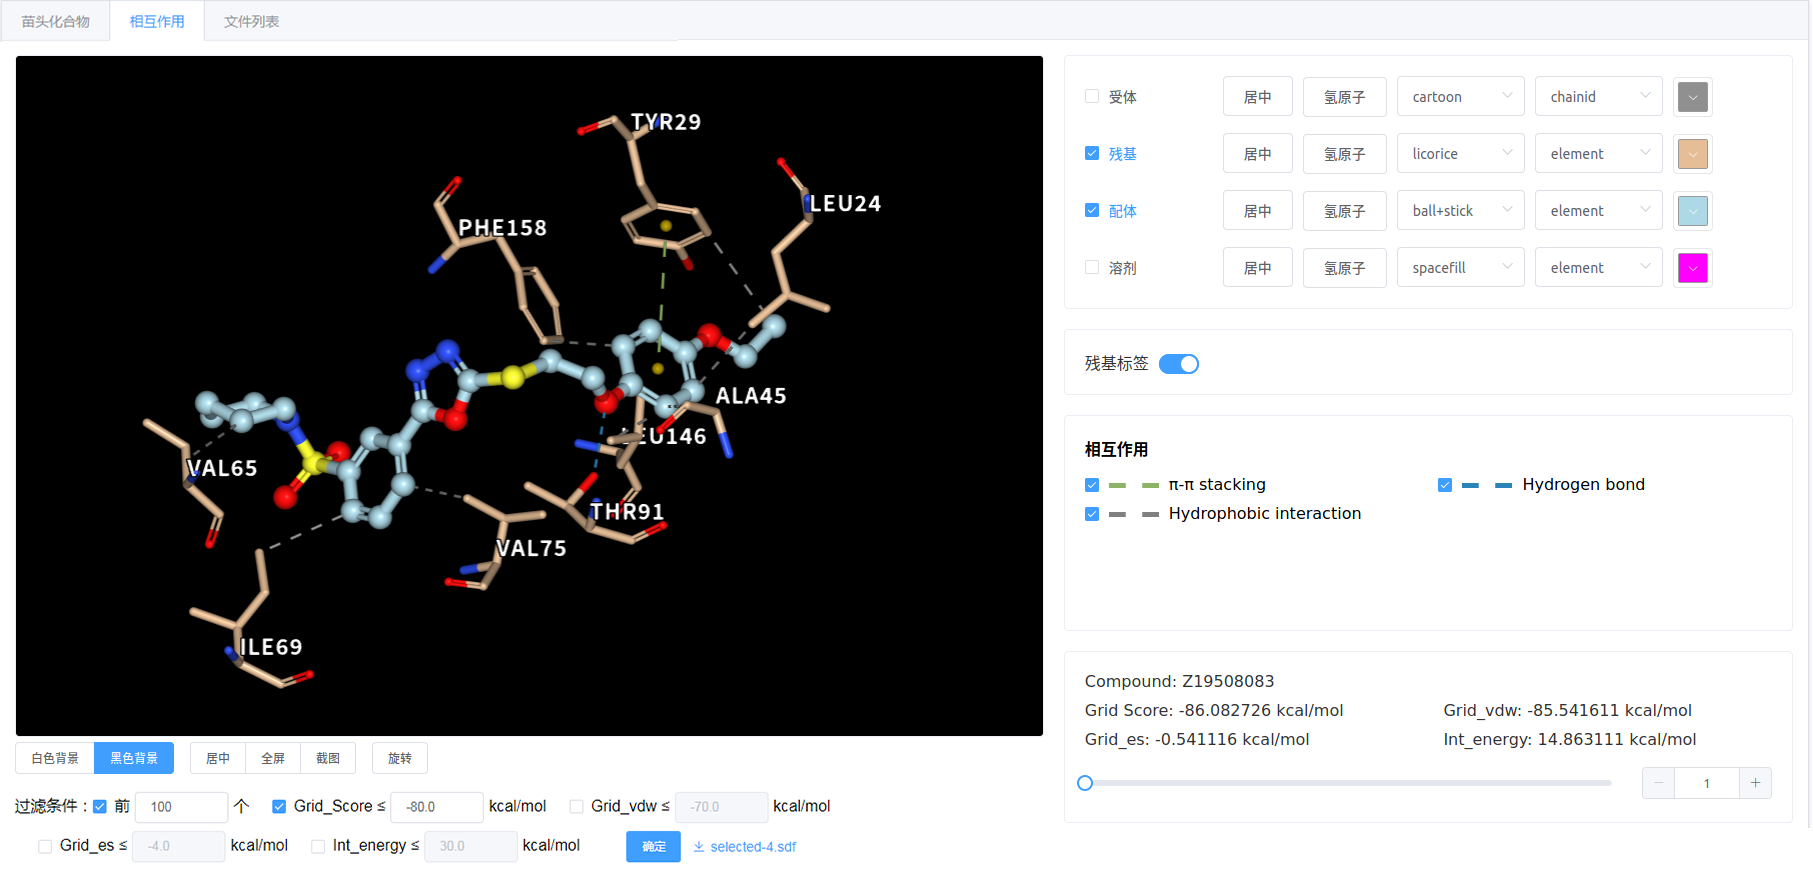
Task: Open the tan residue color swatch
Action: pyautogui.click(x=1693, y=154)
